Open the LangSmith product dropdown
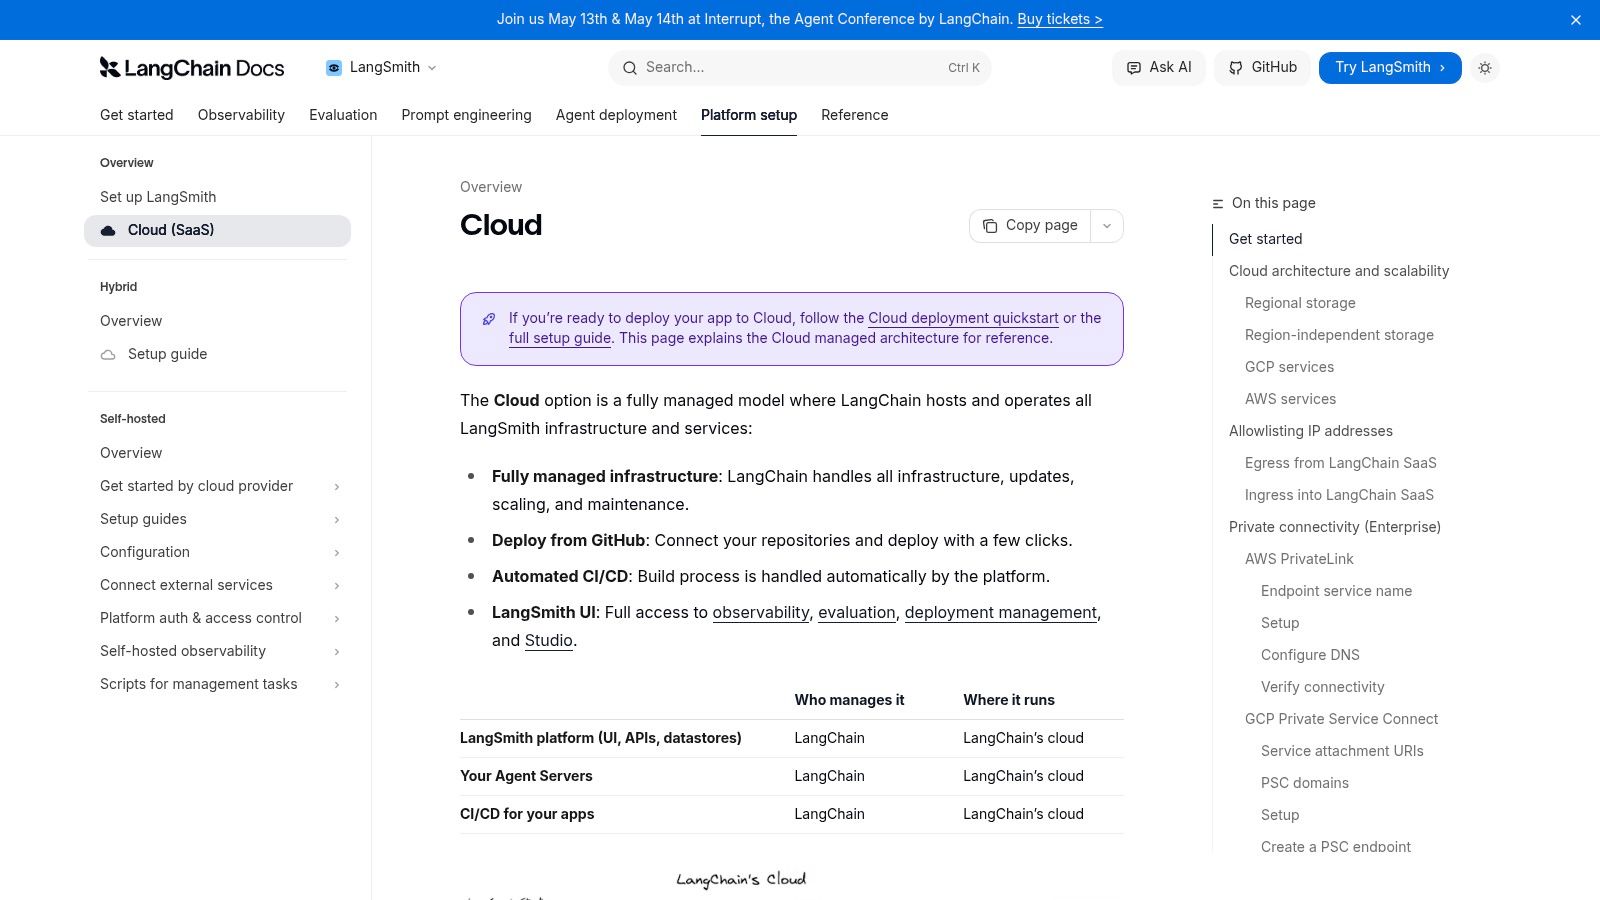This screenshot has width=1600, height=900. tap(382, 68)
